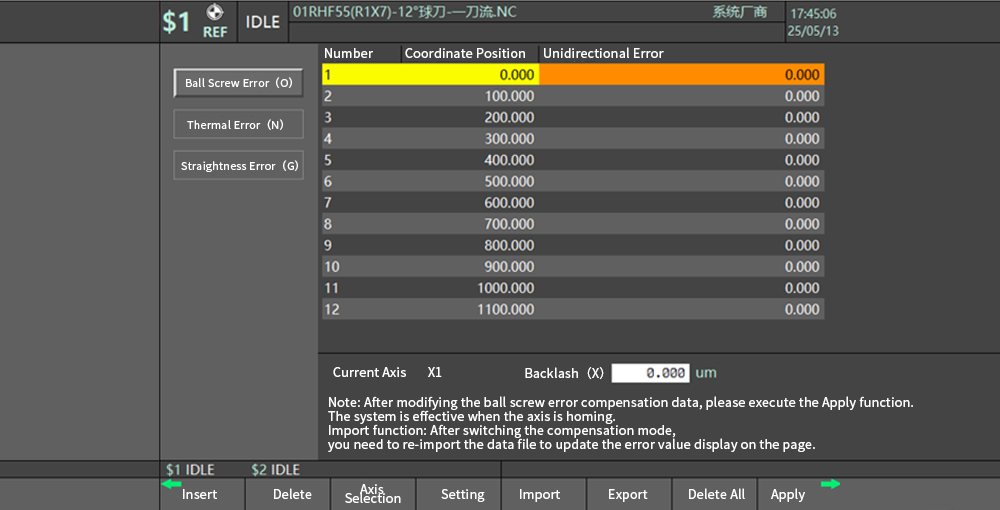Click the green left arrow page icon

[x=171, y=484]
